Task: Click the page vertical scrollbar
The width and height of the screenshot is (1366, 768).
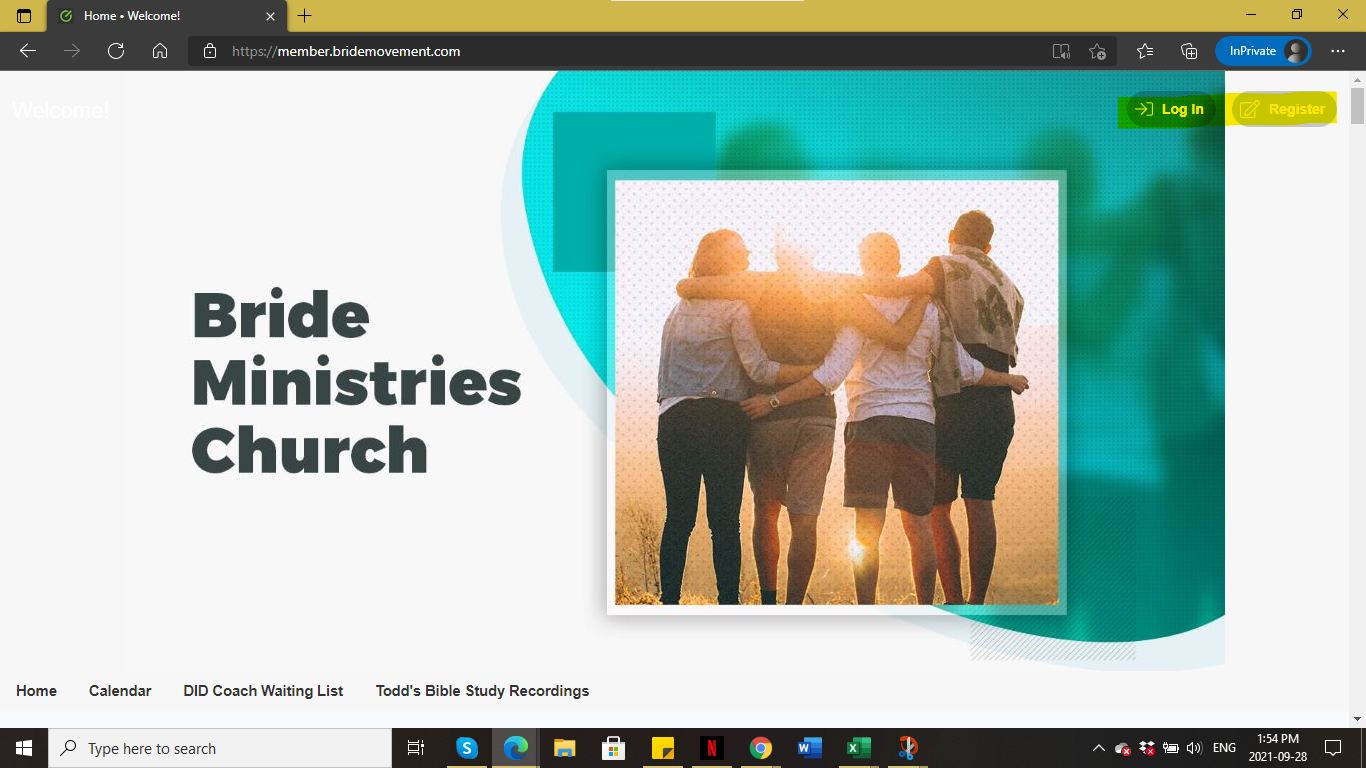Action: (1357, 400)
